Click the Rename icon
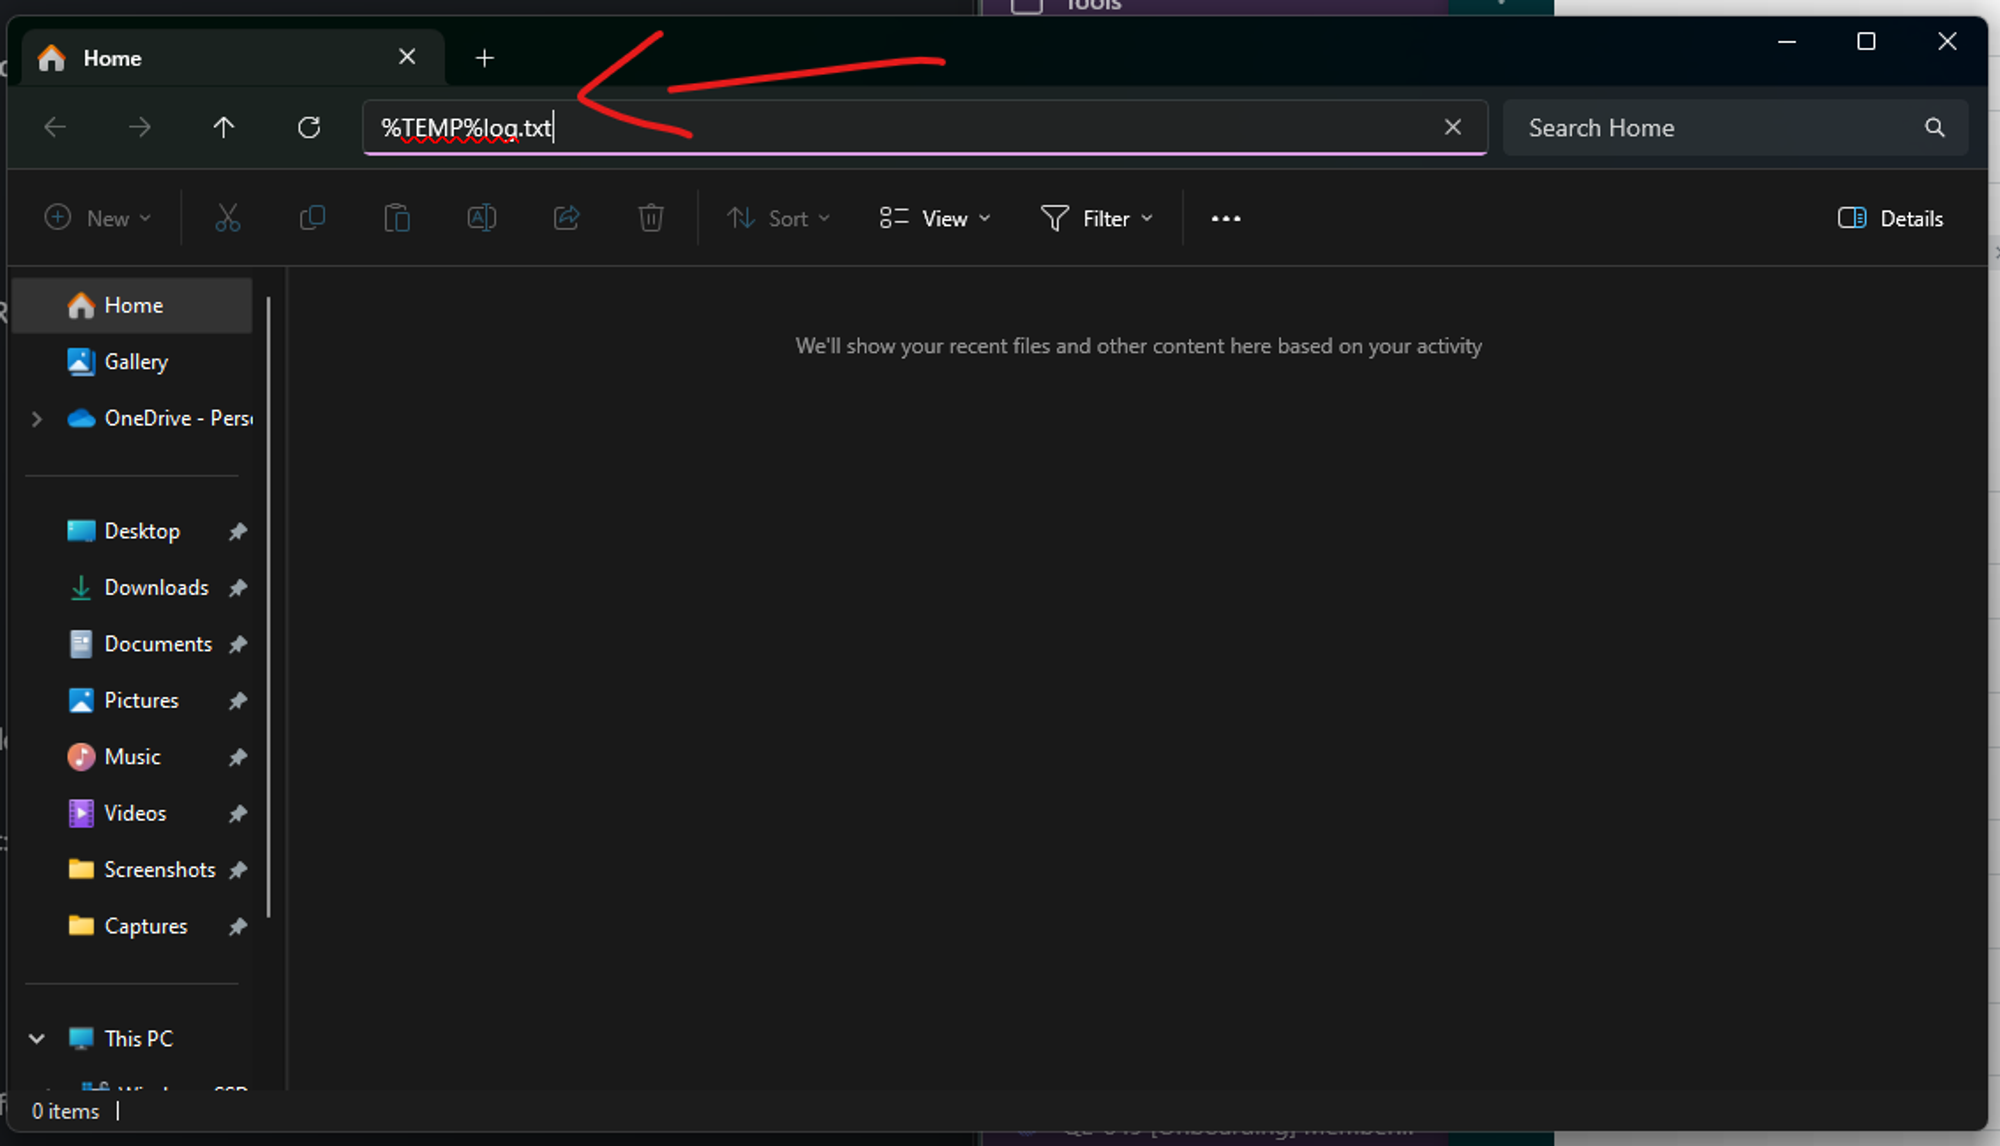 coord(481,218)
